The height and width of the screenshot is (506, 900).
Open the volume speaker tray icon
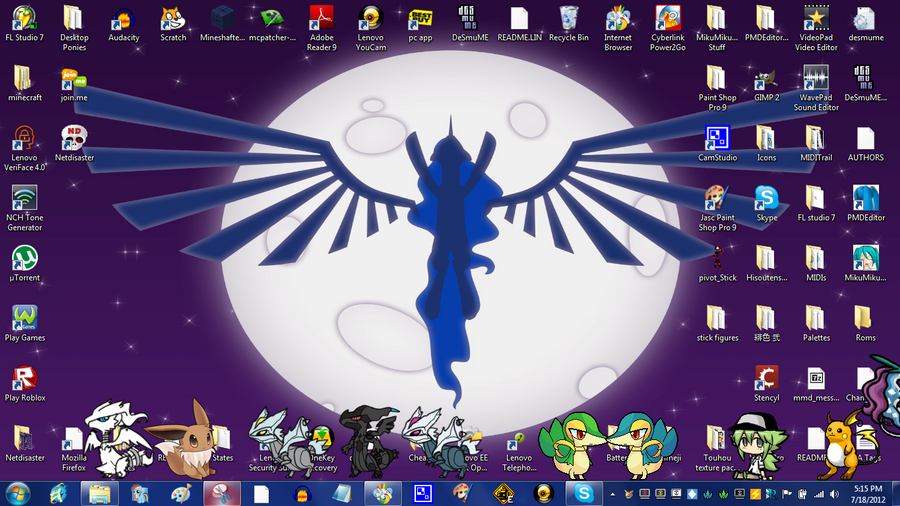click(x=834, y=494)
